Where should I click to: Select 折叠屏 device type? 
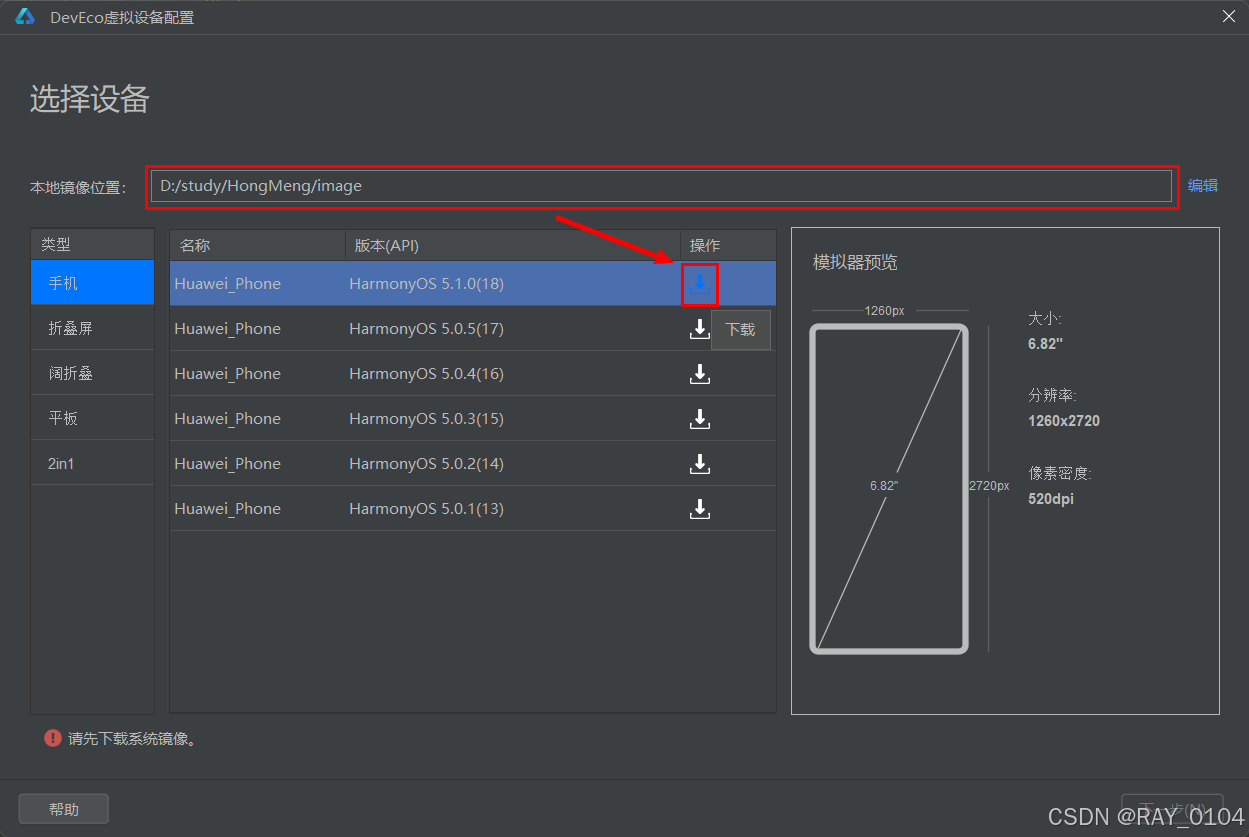[x=93, y=328]
